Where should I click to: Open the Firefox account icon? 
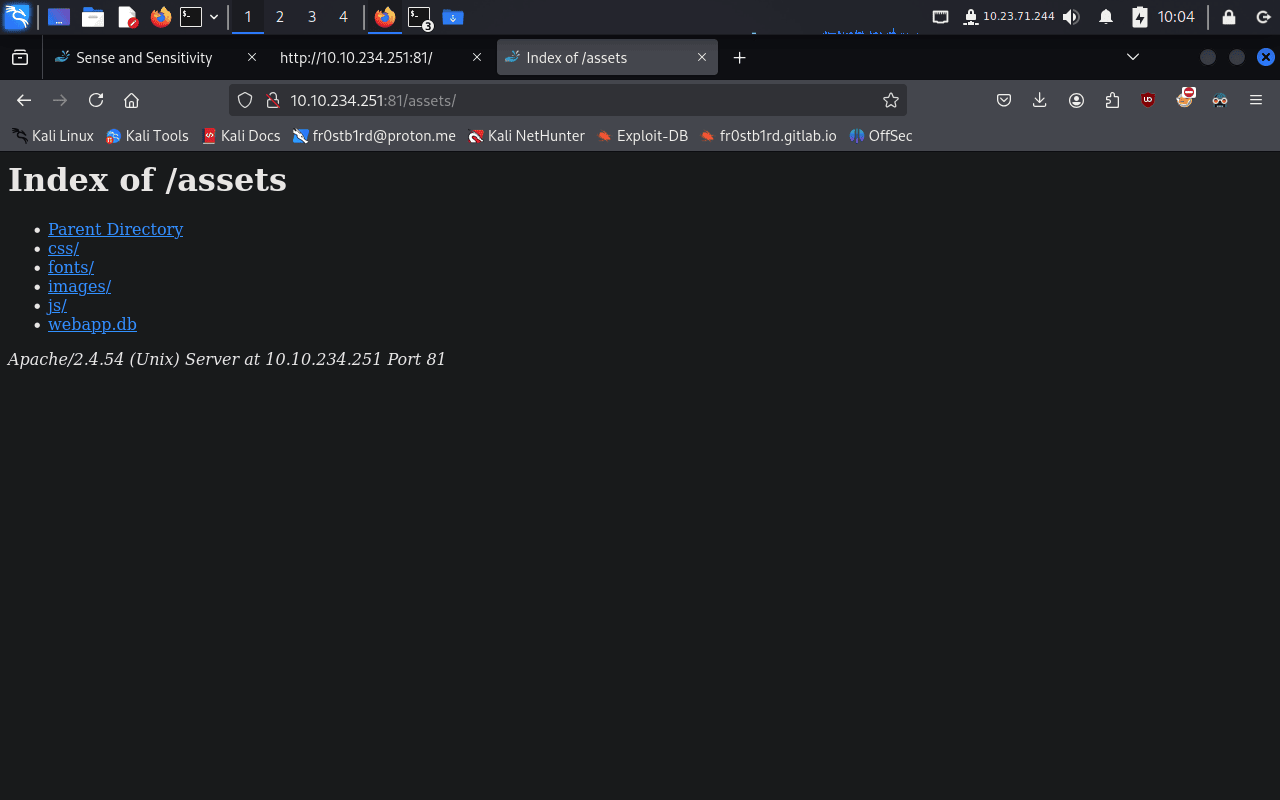1076,100
